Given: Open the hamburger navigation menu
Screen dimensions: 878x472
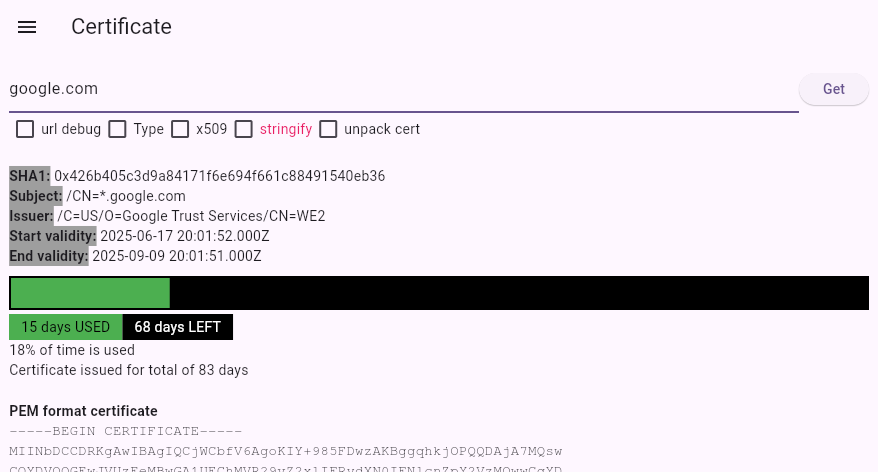Looking at the screenshot, I should pos(27,27).
